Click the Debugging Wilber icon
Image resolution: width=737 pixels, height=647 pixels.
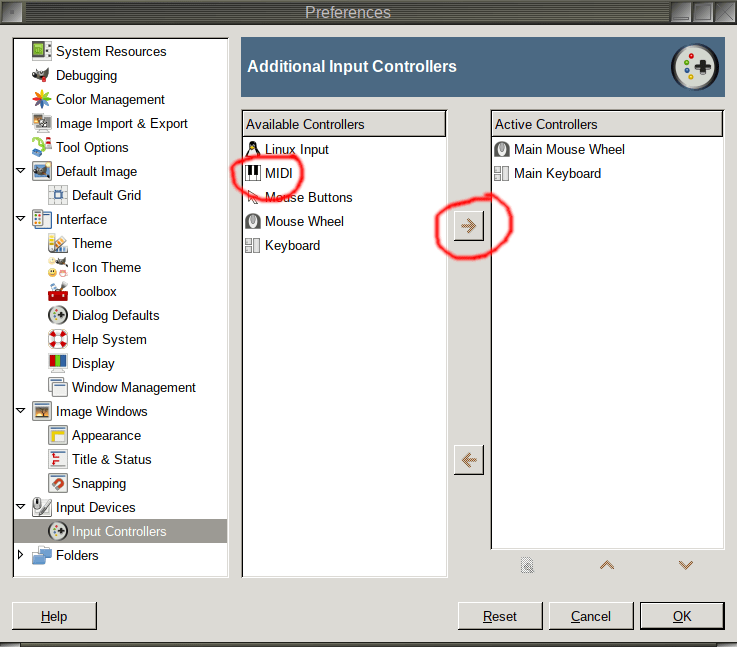41,75
